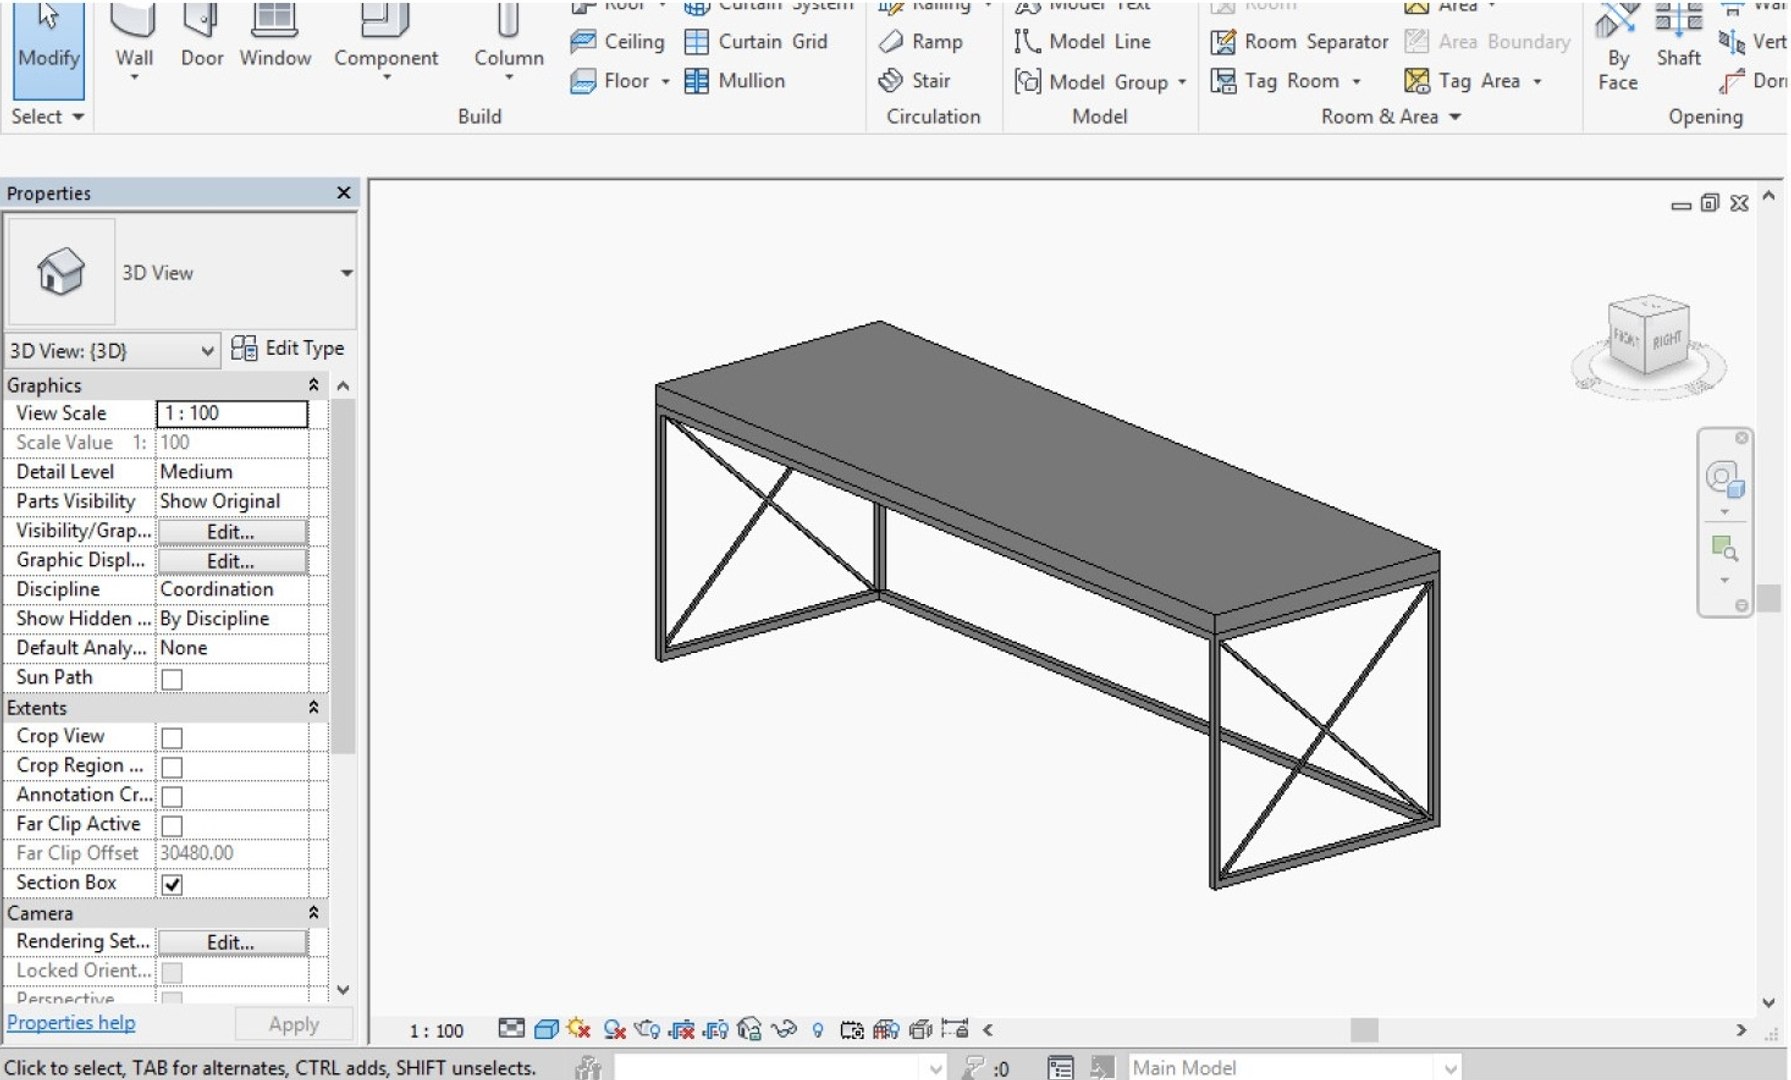Screen dimensions: 1791x1080
Task: Click Edit for Visibility/Graphics Overrides
Action: [x=231, y=532]
